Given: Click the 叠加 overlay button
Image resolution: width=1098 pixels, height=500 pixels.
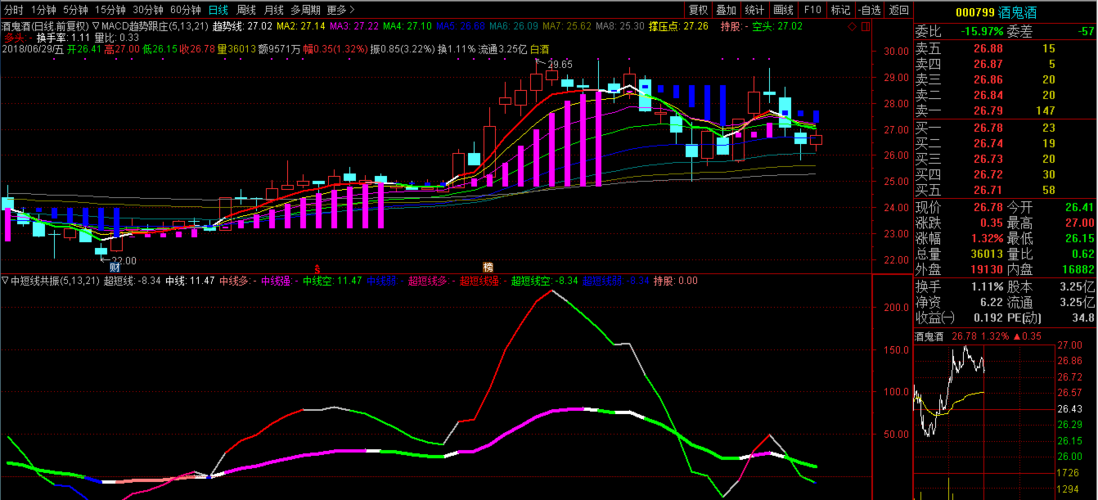Looking at the screenshot, I should pyautogui.click(x=726, y=10).
